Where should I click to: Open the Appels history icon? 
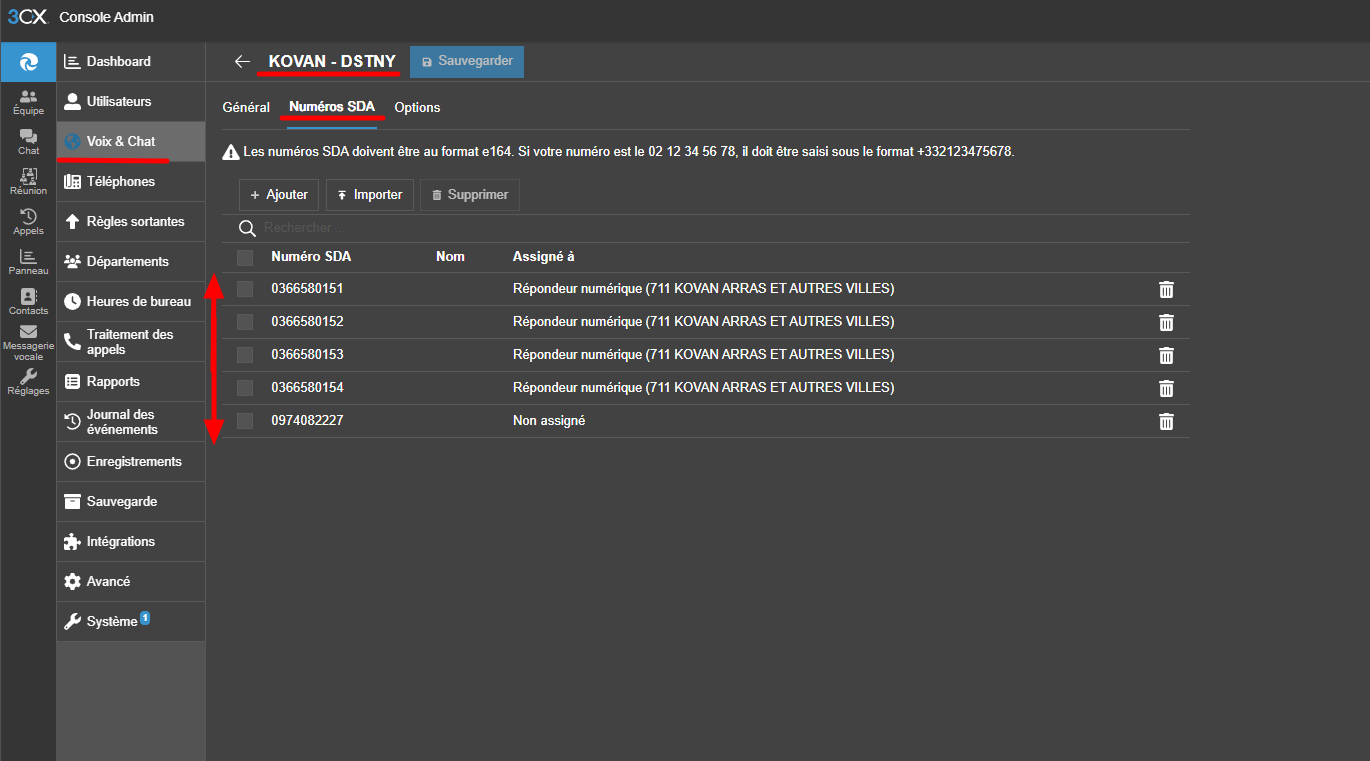pos(28,222)
